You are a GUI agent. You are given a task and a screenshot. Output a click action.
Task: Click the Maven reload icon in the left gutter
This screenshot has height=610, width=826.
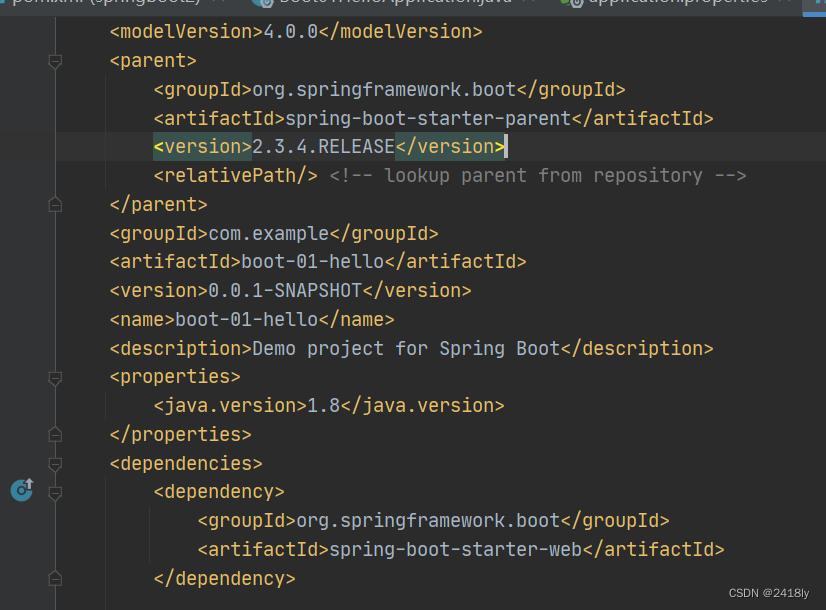point(20,490)
